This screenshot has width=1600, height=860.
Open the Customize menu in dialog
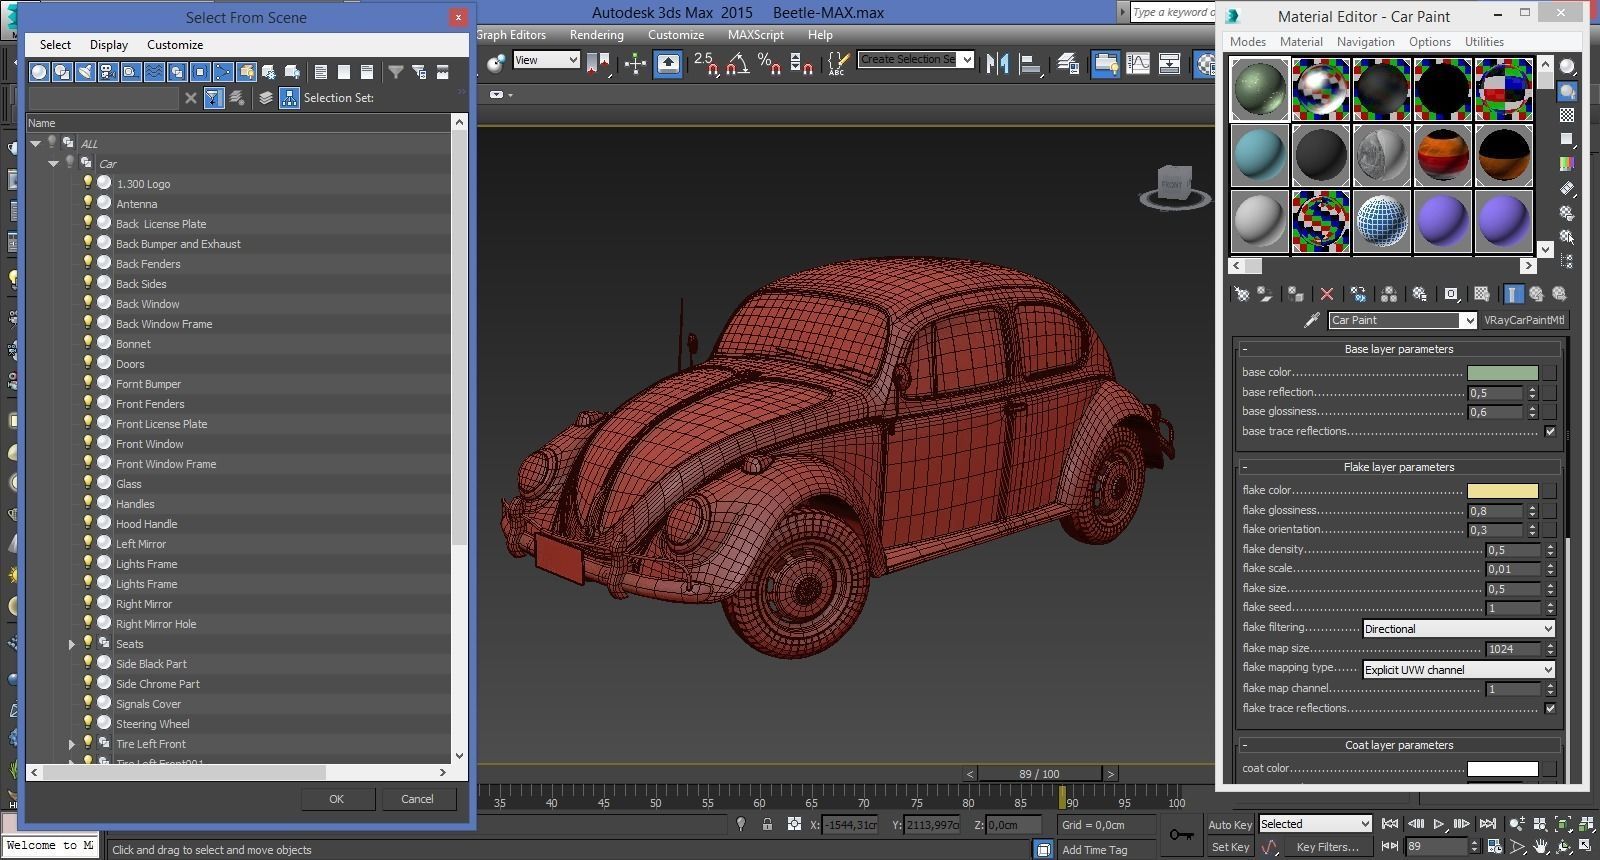[175, 45]
